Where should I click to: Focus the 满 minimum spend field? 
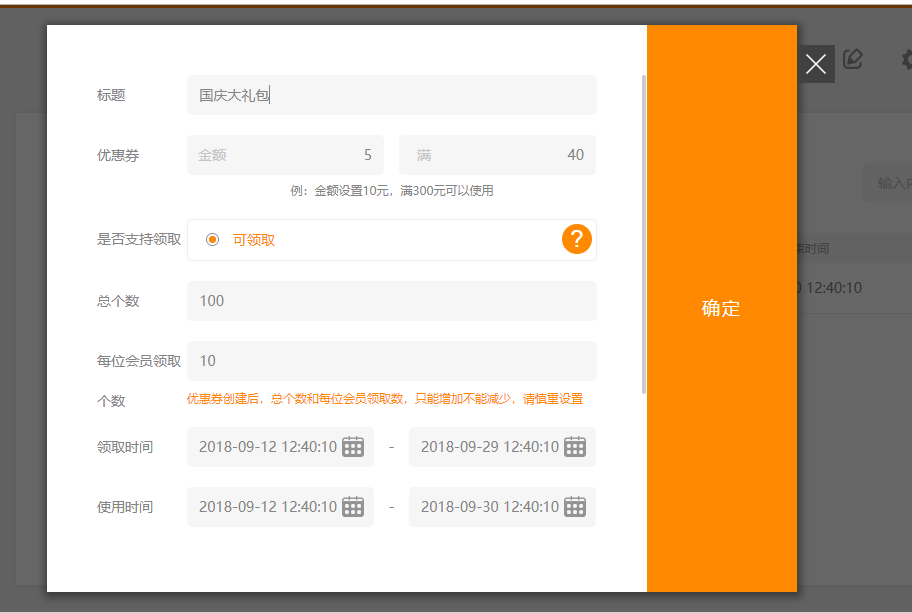497,155
